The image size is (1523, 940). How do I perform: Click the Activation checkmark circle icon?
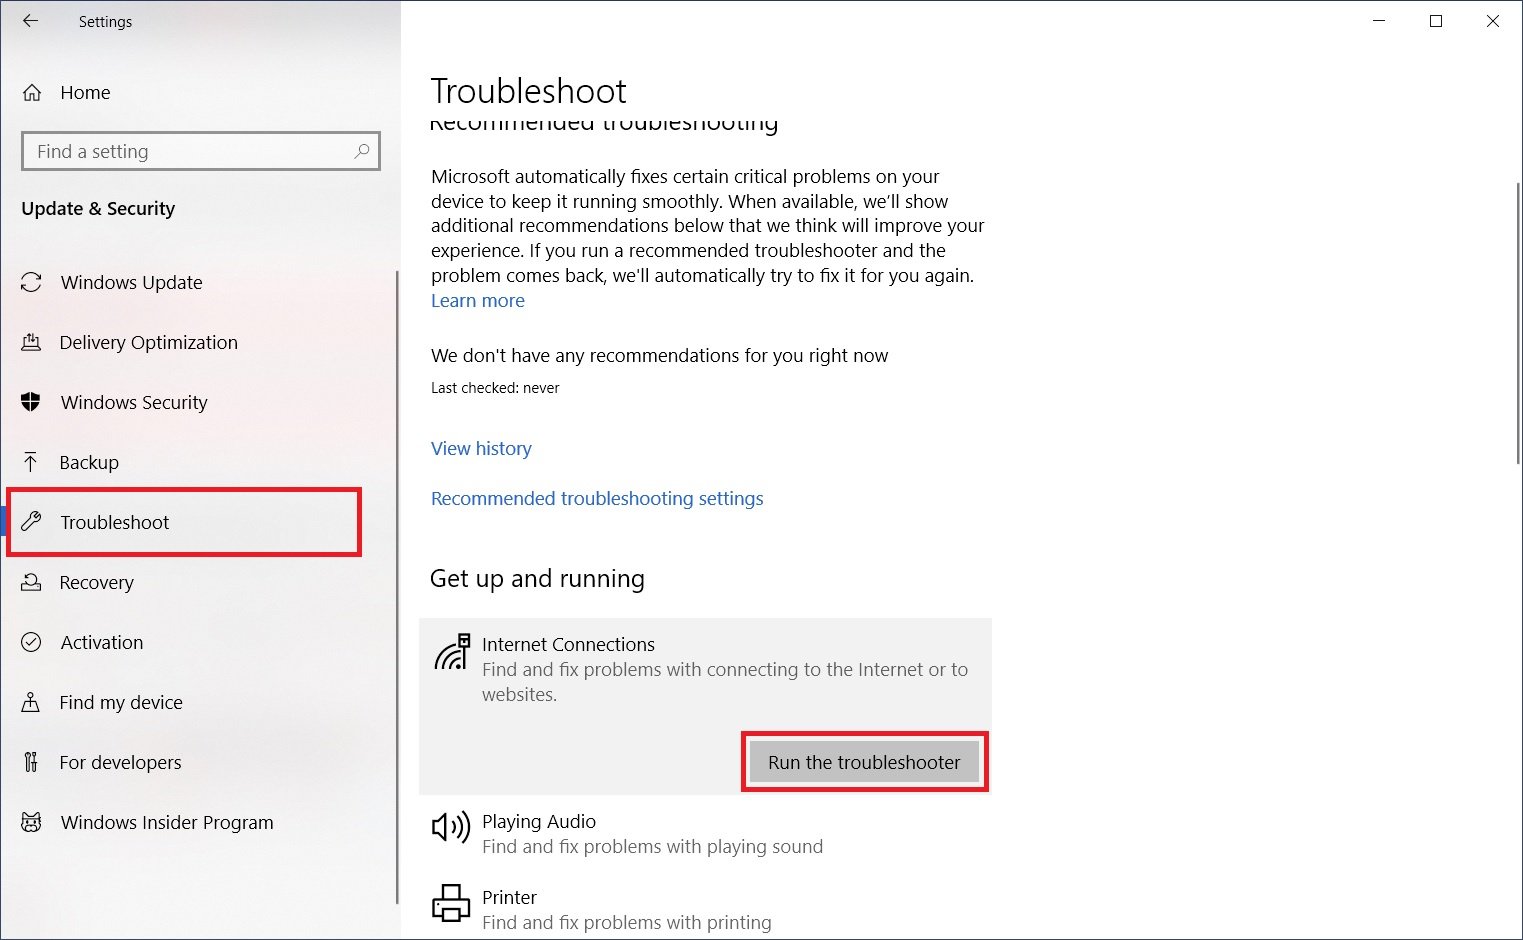point(31,642)
